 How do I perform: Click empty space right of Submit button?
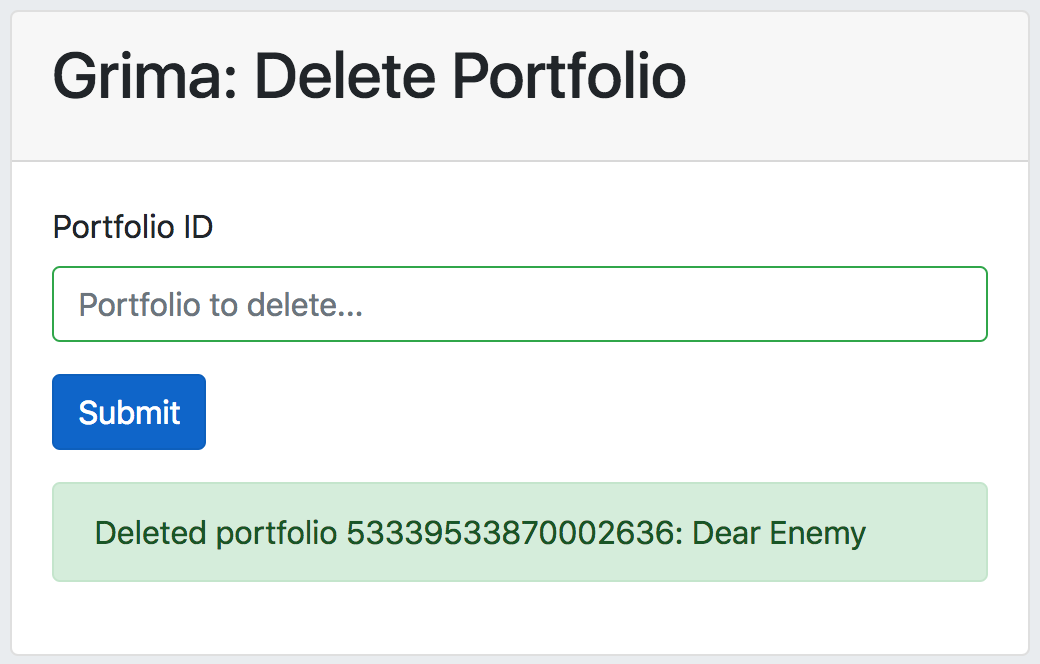coord(600,412)
